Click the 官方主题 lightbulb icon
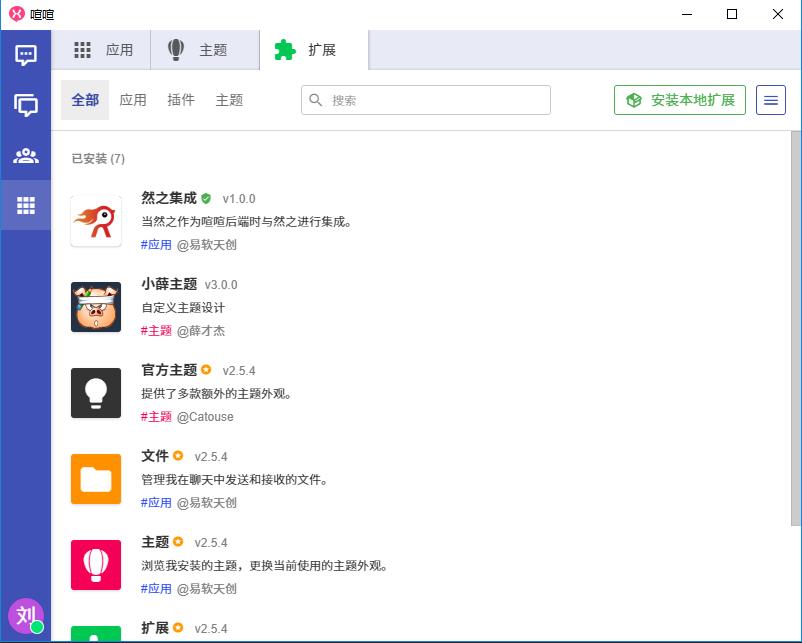 (x=96, y=393)
